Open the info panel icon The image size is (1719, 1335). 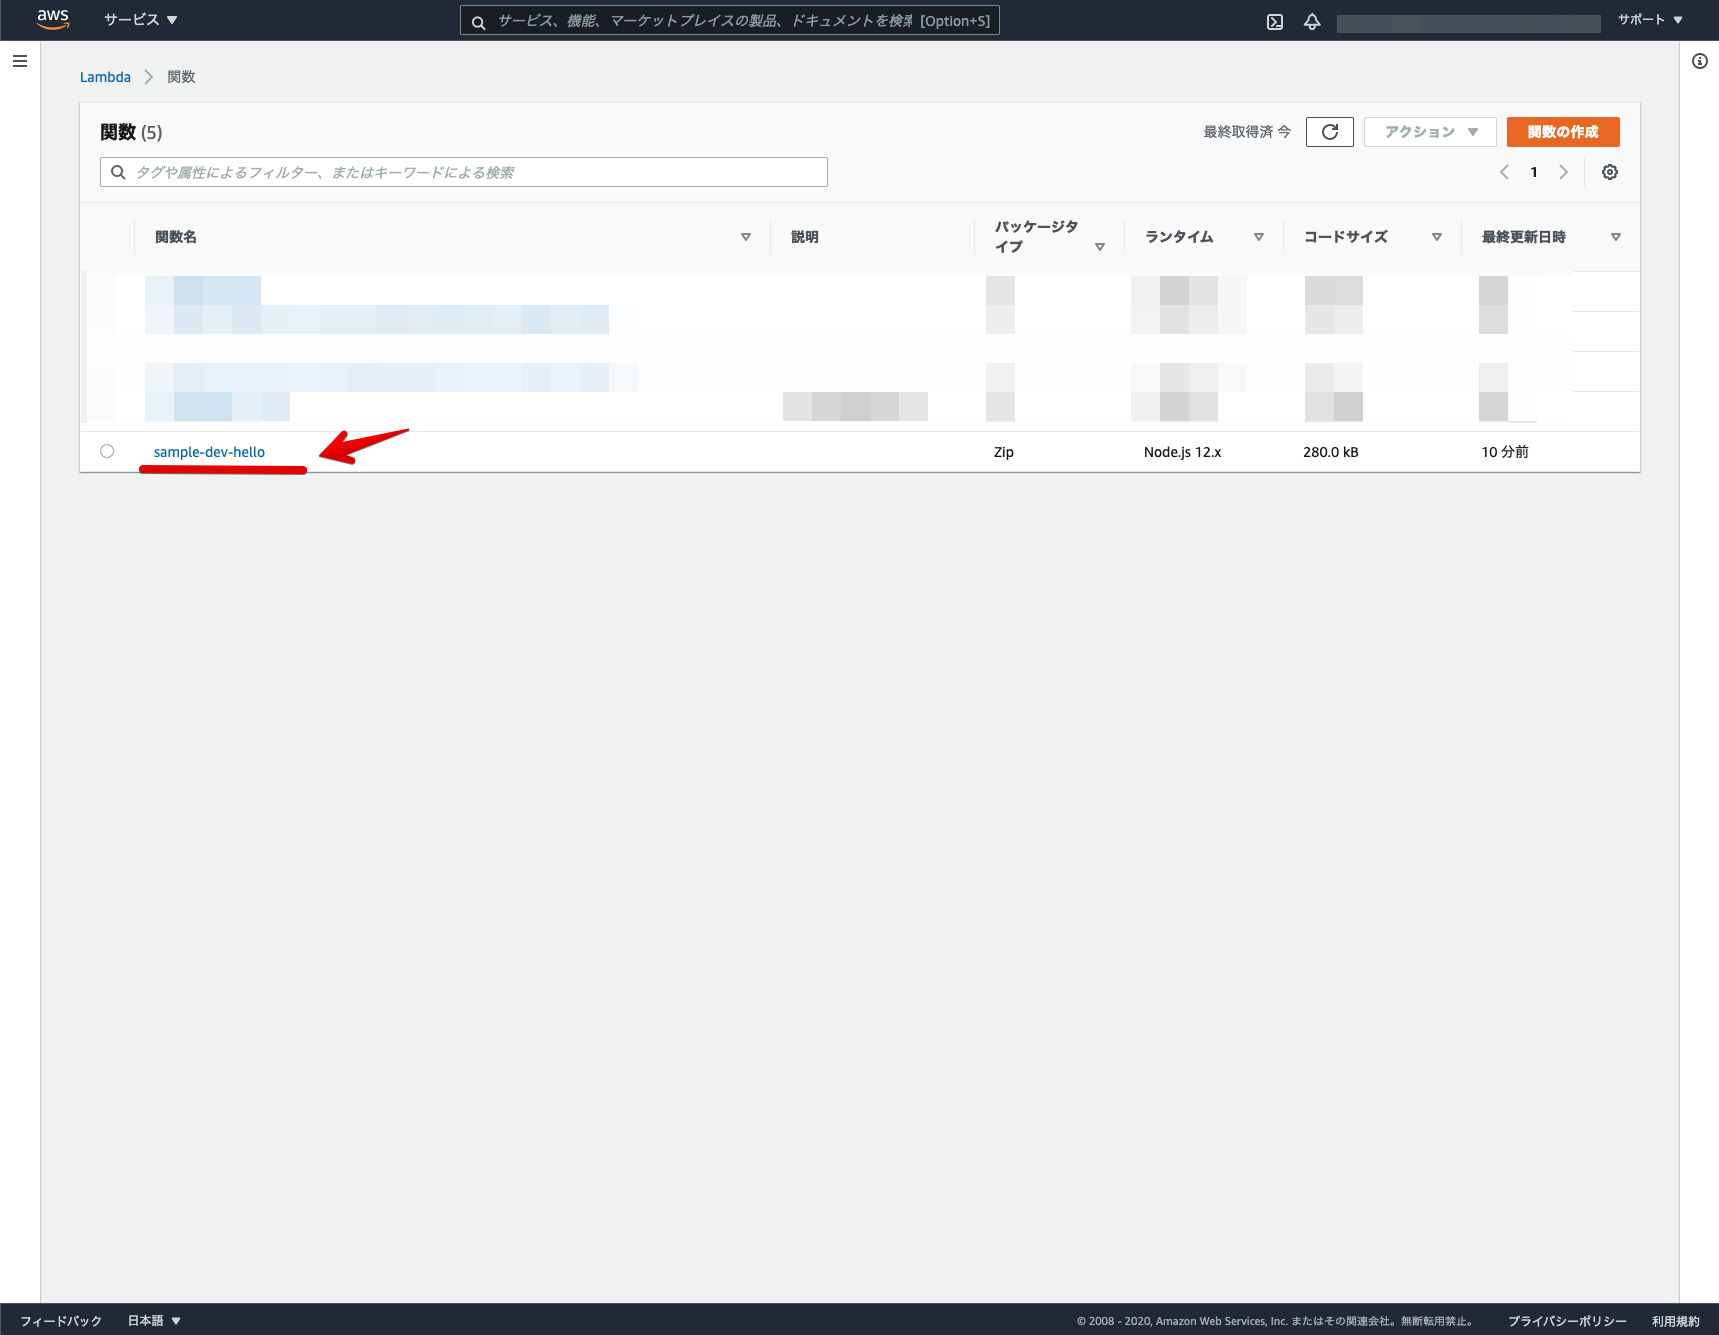pyautogui.click(x=1700, y=61)
